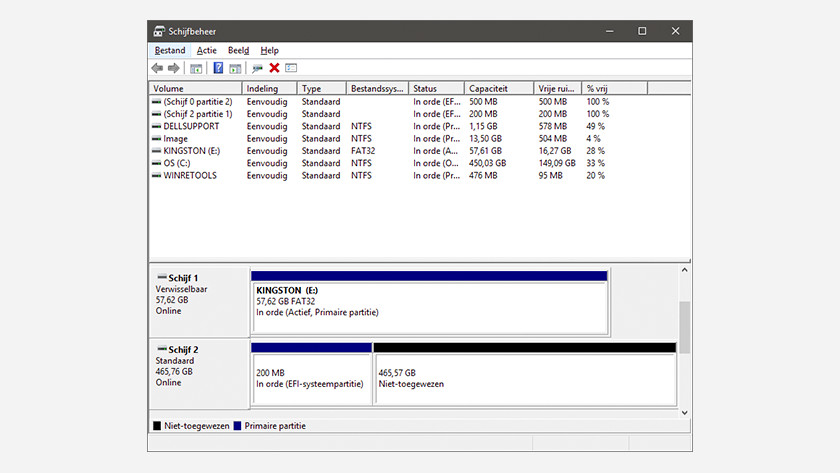This screenshot has width=840, height=473.
Task: Click the vertical scrollbar thumb in disk pane
Action: tap(685, 327)
